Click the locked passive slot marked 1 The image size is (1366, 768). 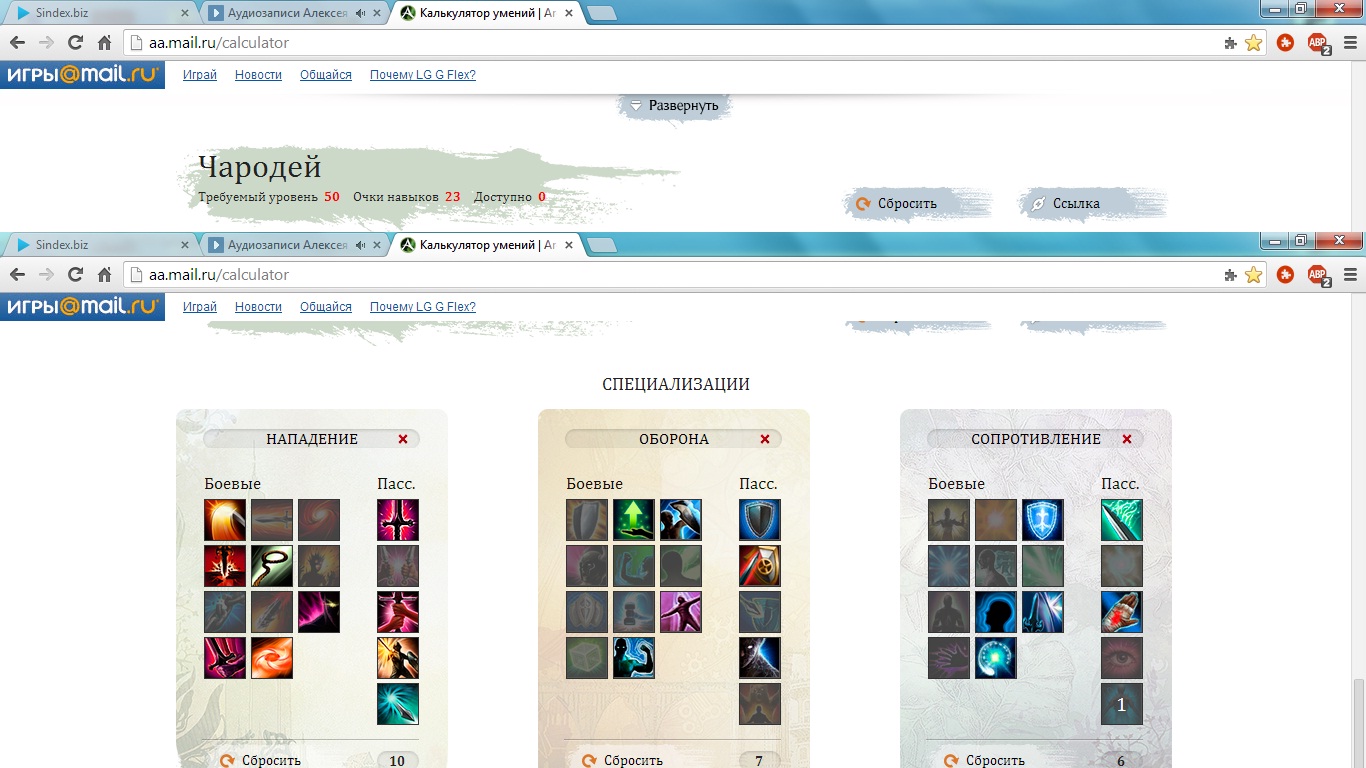click(x=1122, y=704)
